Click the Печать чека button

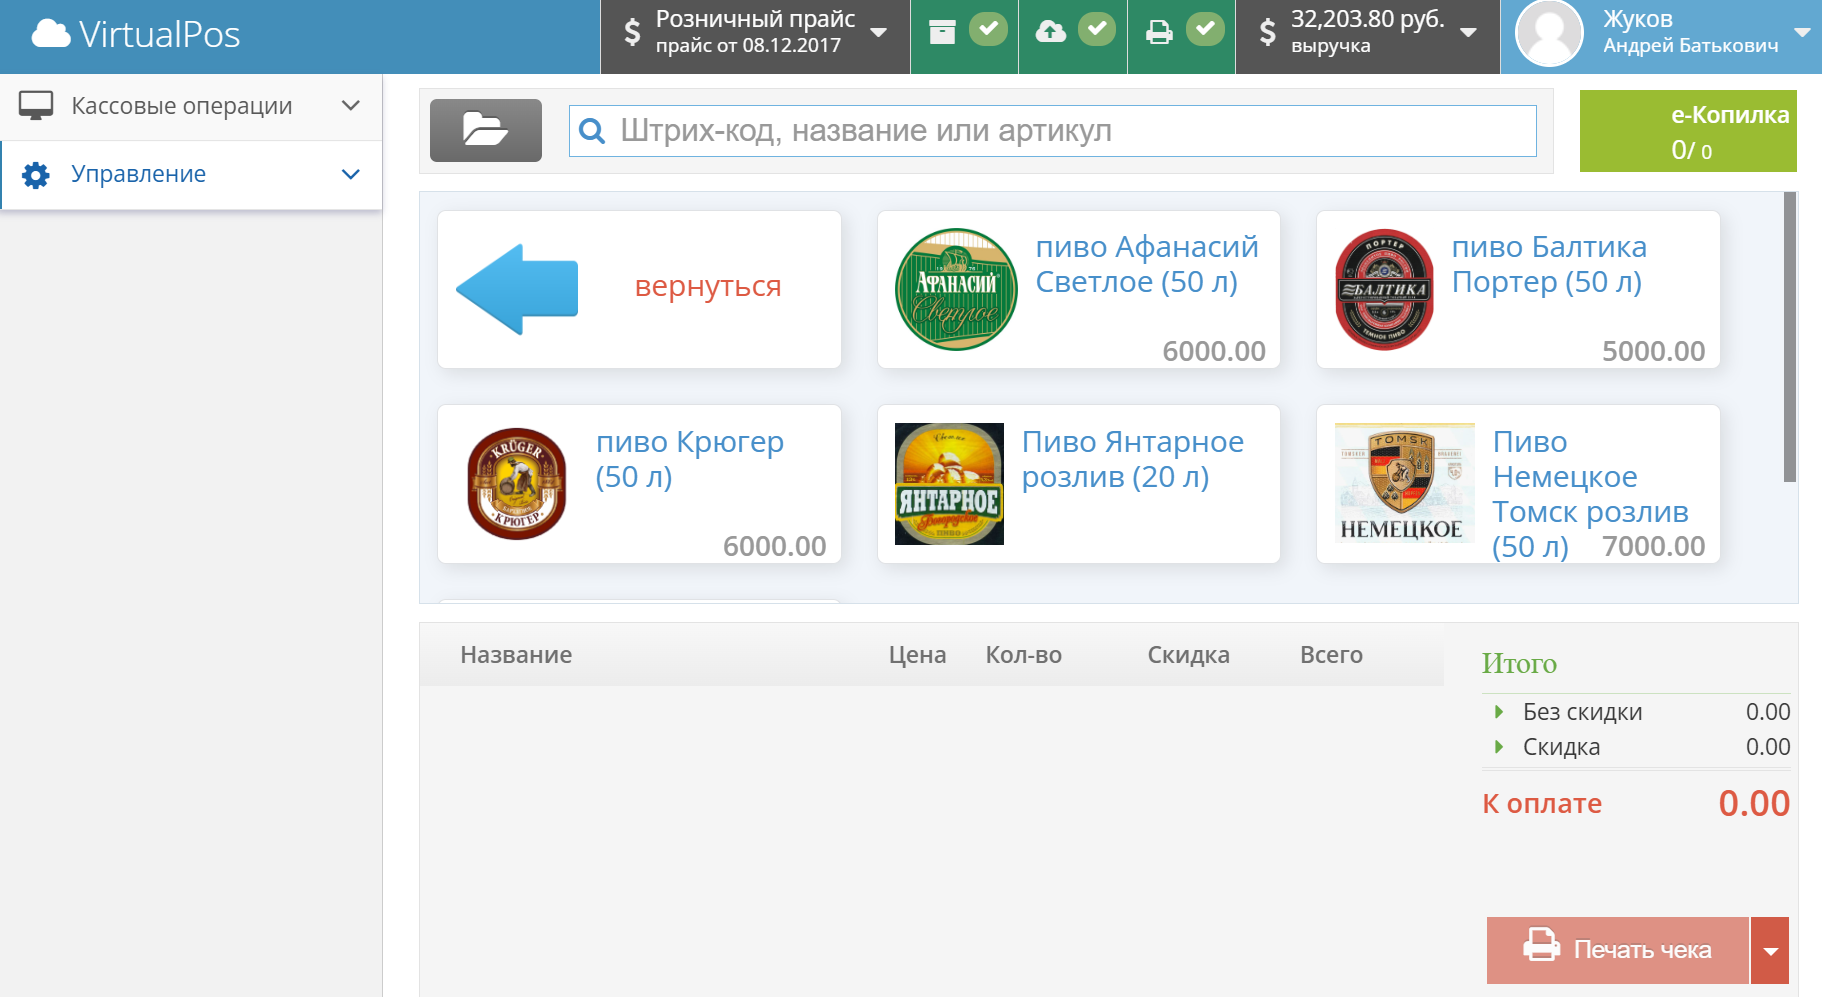1618,950
